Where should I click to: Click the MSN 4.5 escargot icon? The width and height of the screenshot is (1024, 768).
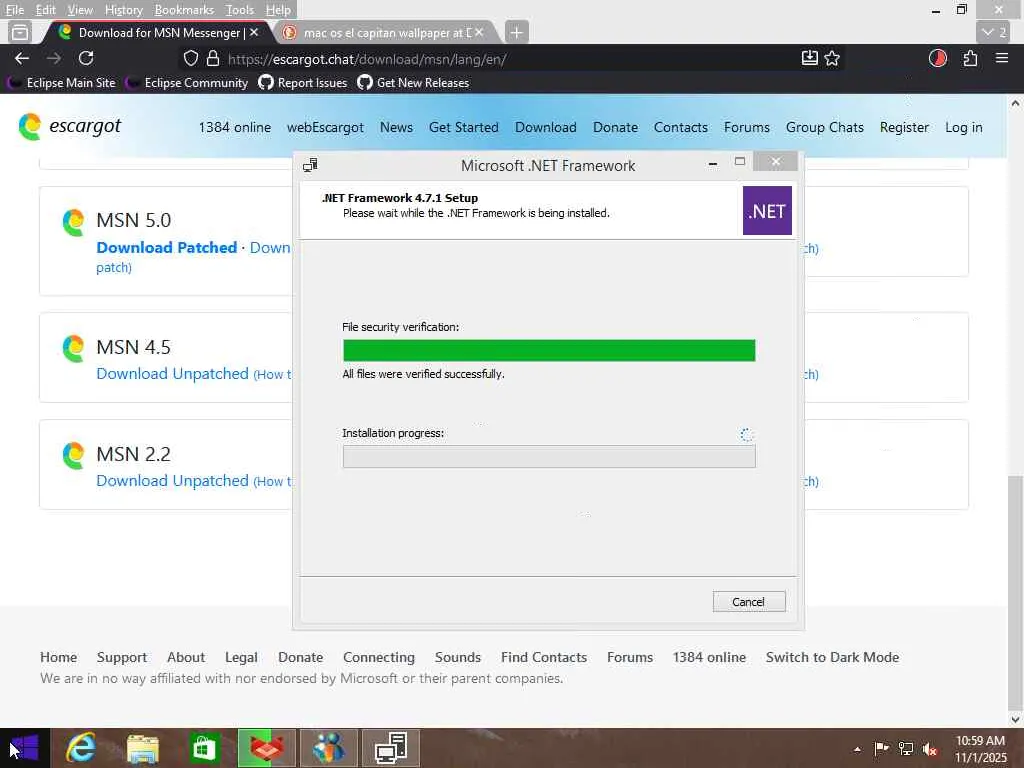coord(73,349)
